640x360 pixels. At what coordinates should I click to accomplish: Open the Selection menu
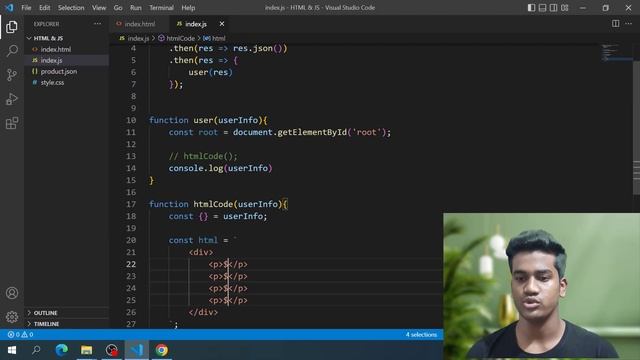point(71,8)
